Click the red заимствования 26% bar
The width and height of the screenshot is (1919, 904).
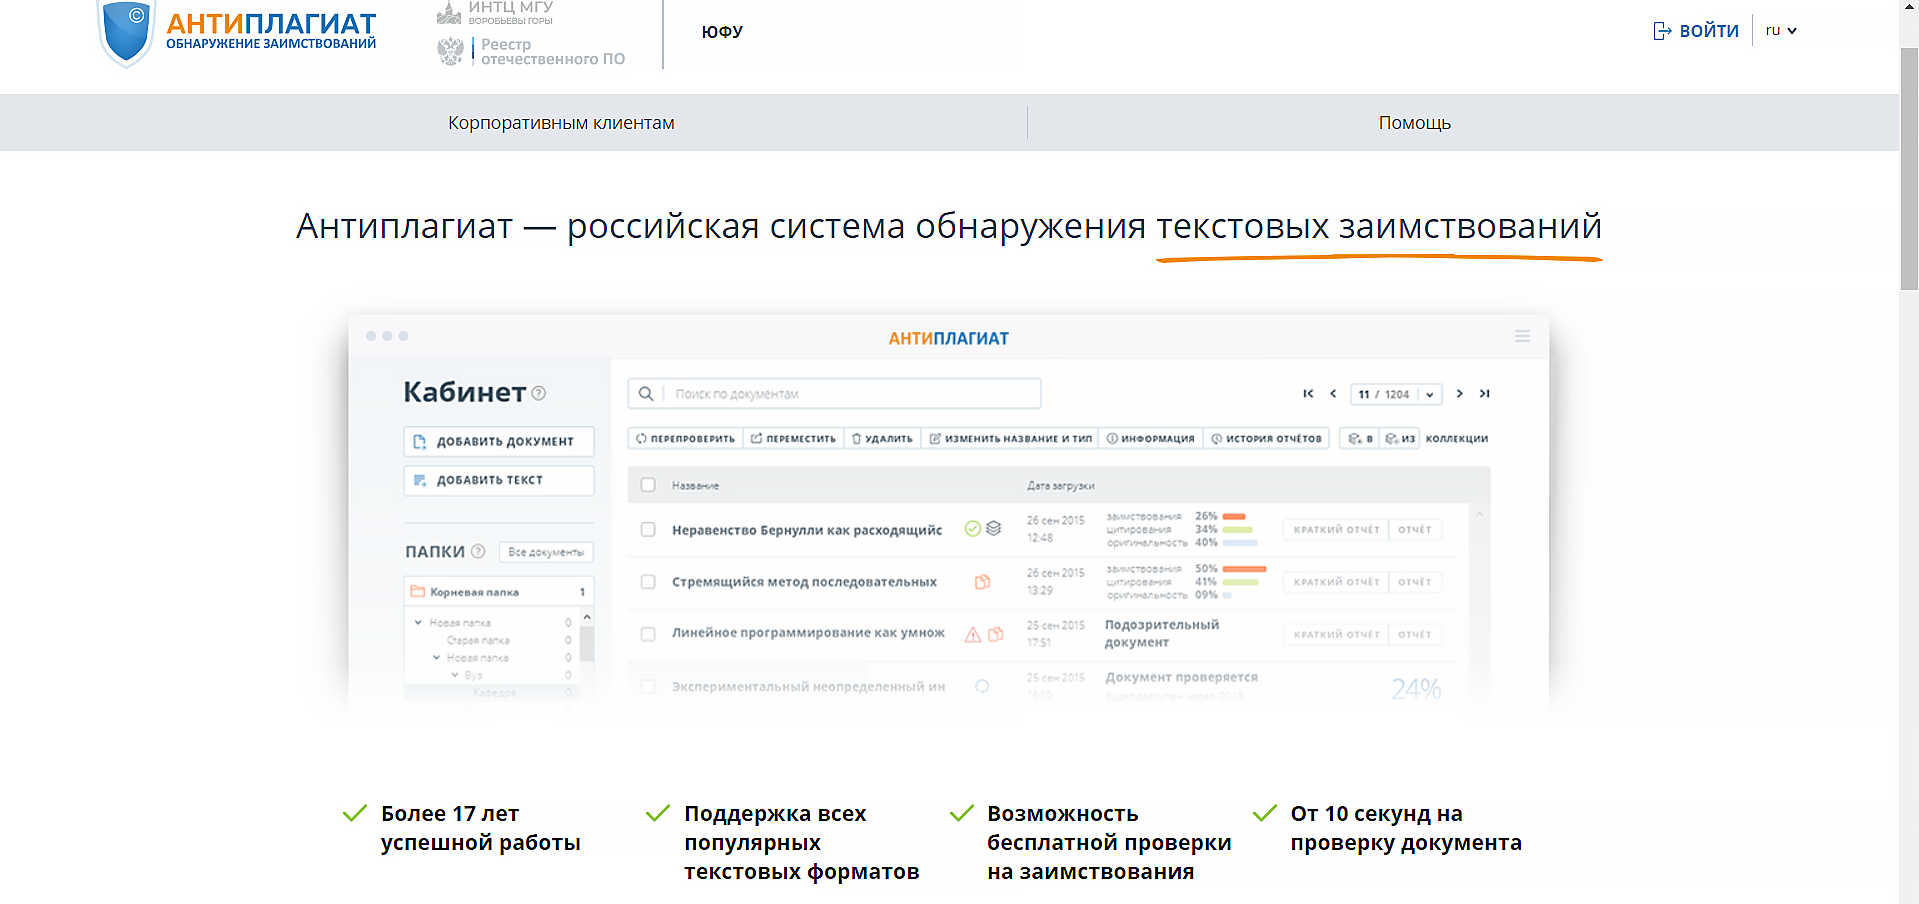coord(1233,517)
